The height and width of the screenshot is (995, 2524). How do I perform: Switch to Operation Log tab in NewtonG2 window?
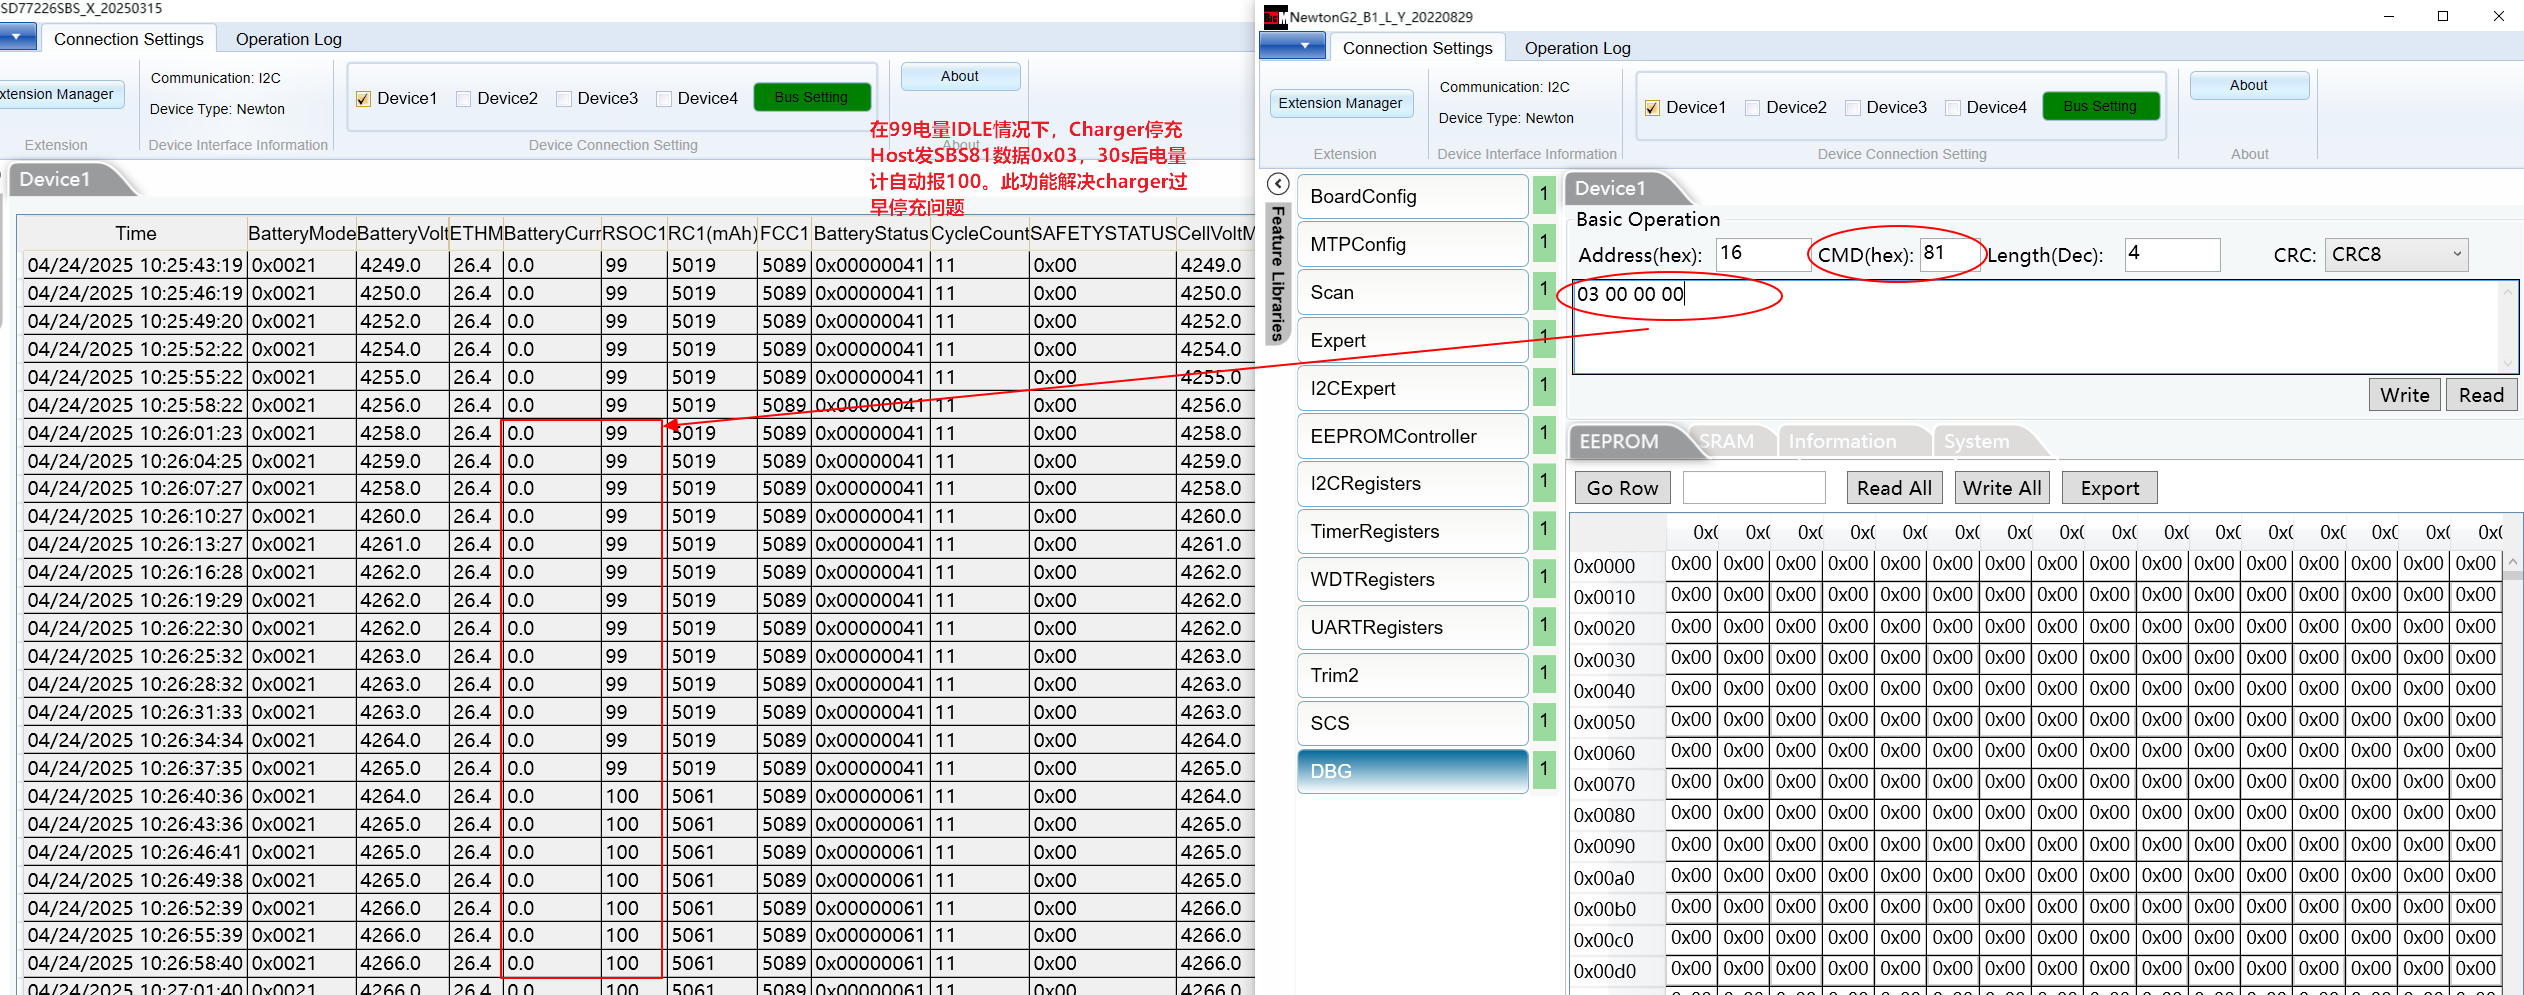[1577, 48]
